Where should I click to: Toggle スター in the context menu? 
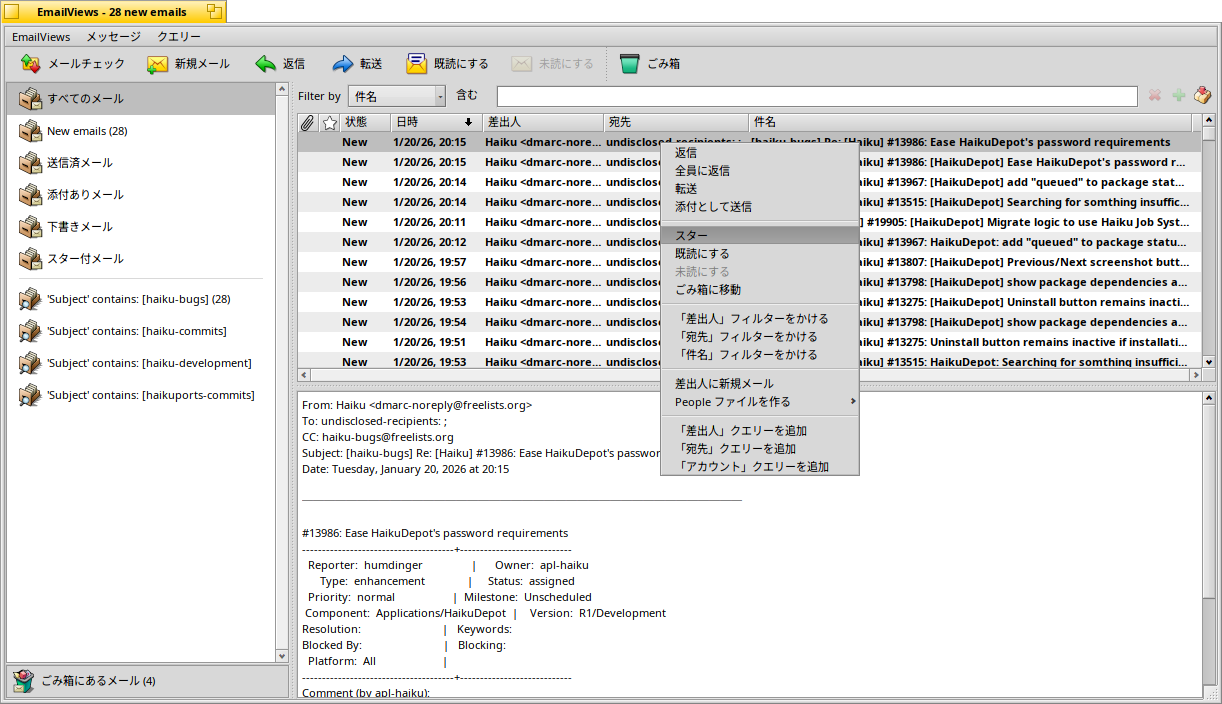[692, 235]
